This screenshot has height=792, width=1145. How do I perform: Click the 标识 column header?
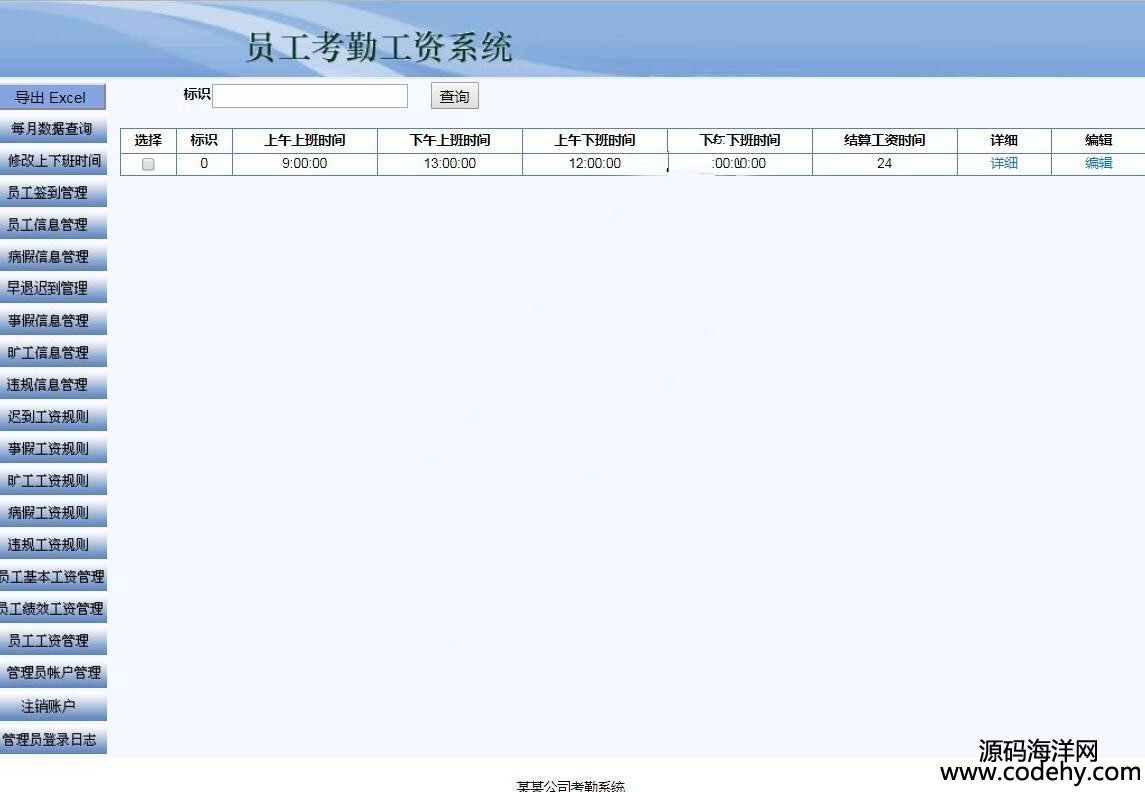[x=204, y=140]
